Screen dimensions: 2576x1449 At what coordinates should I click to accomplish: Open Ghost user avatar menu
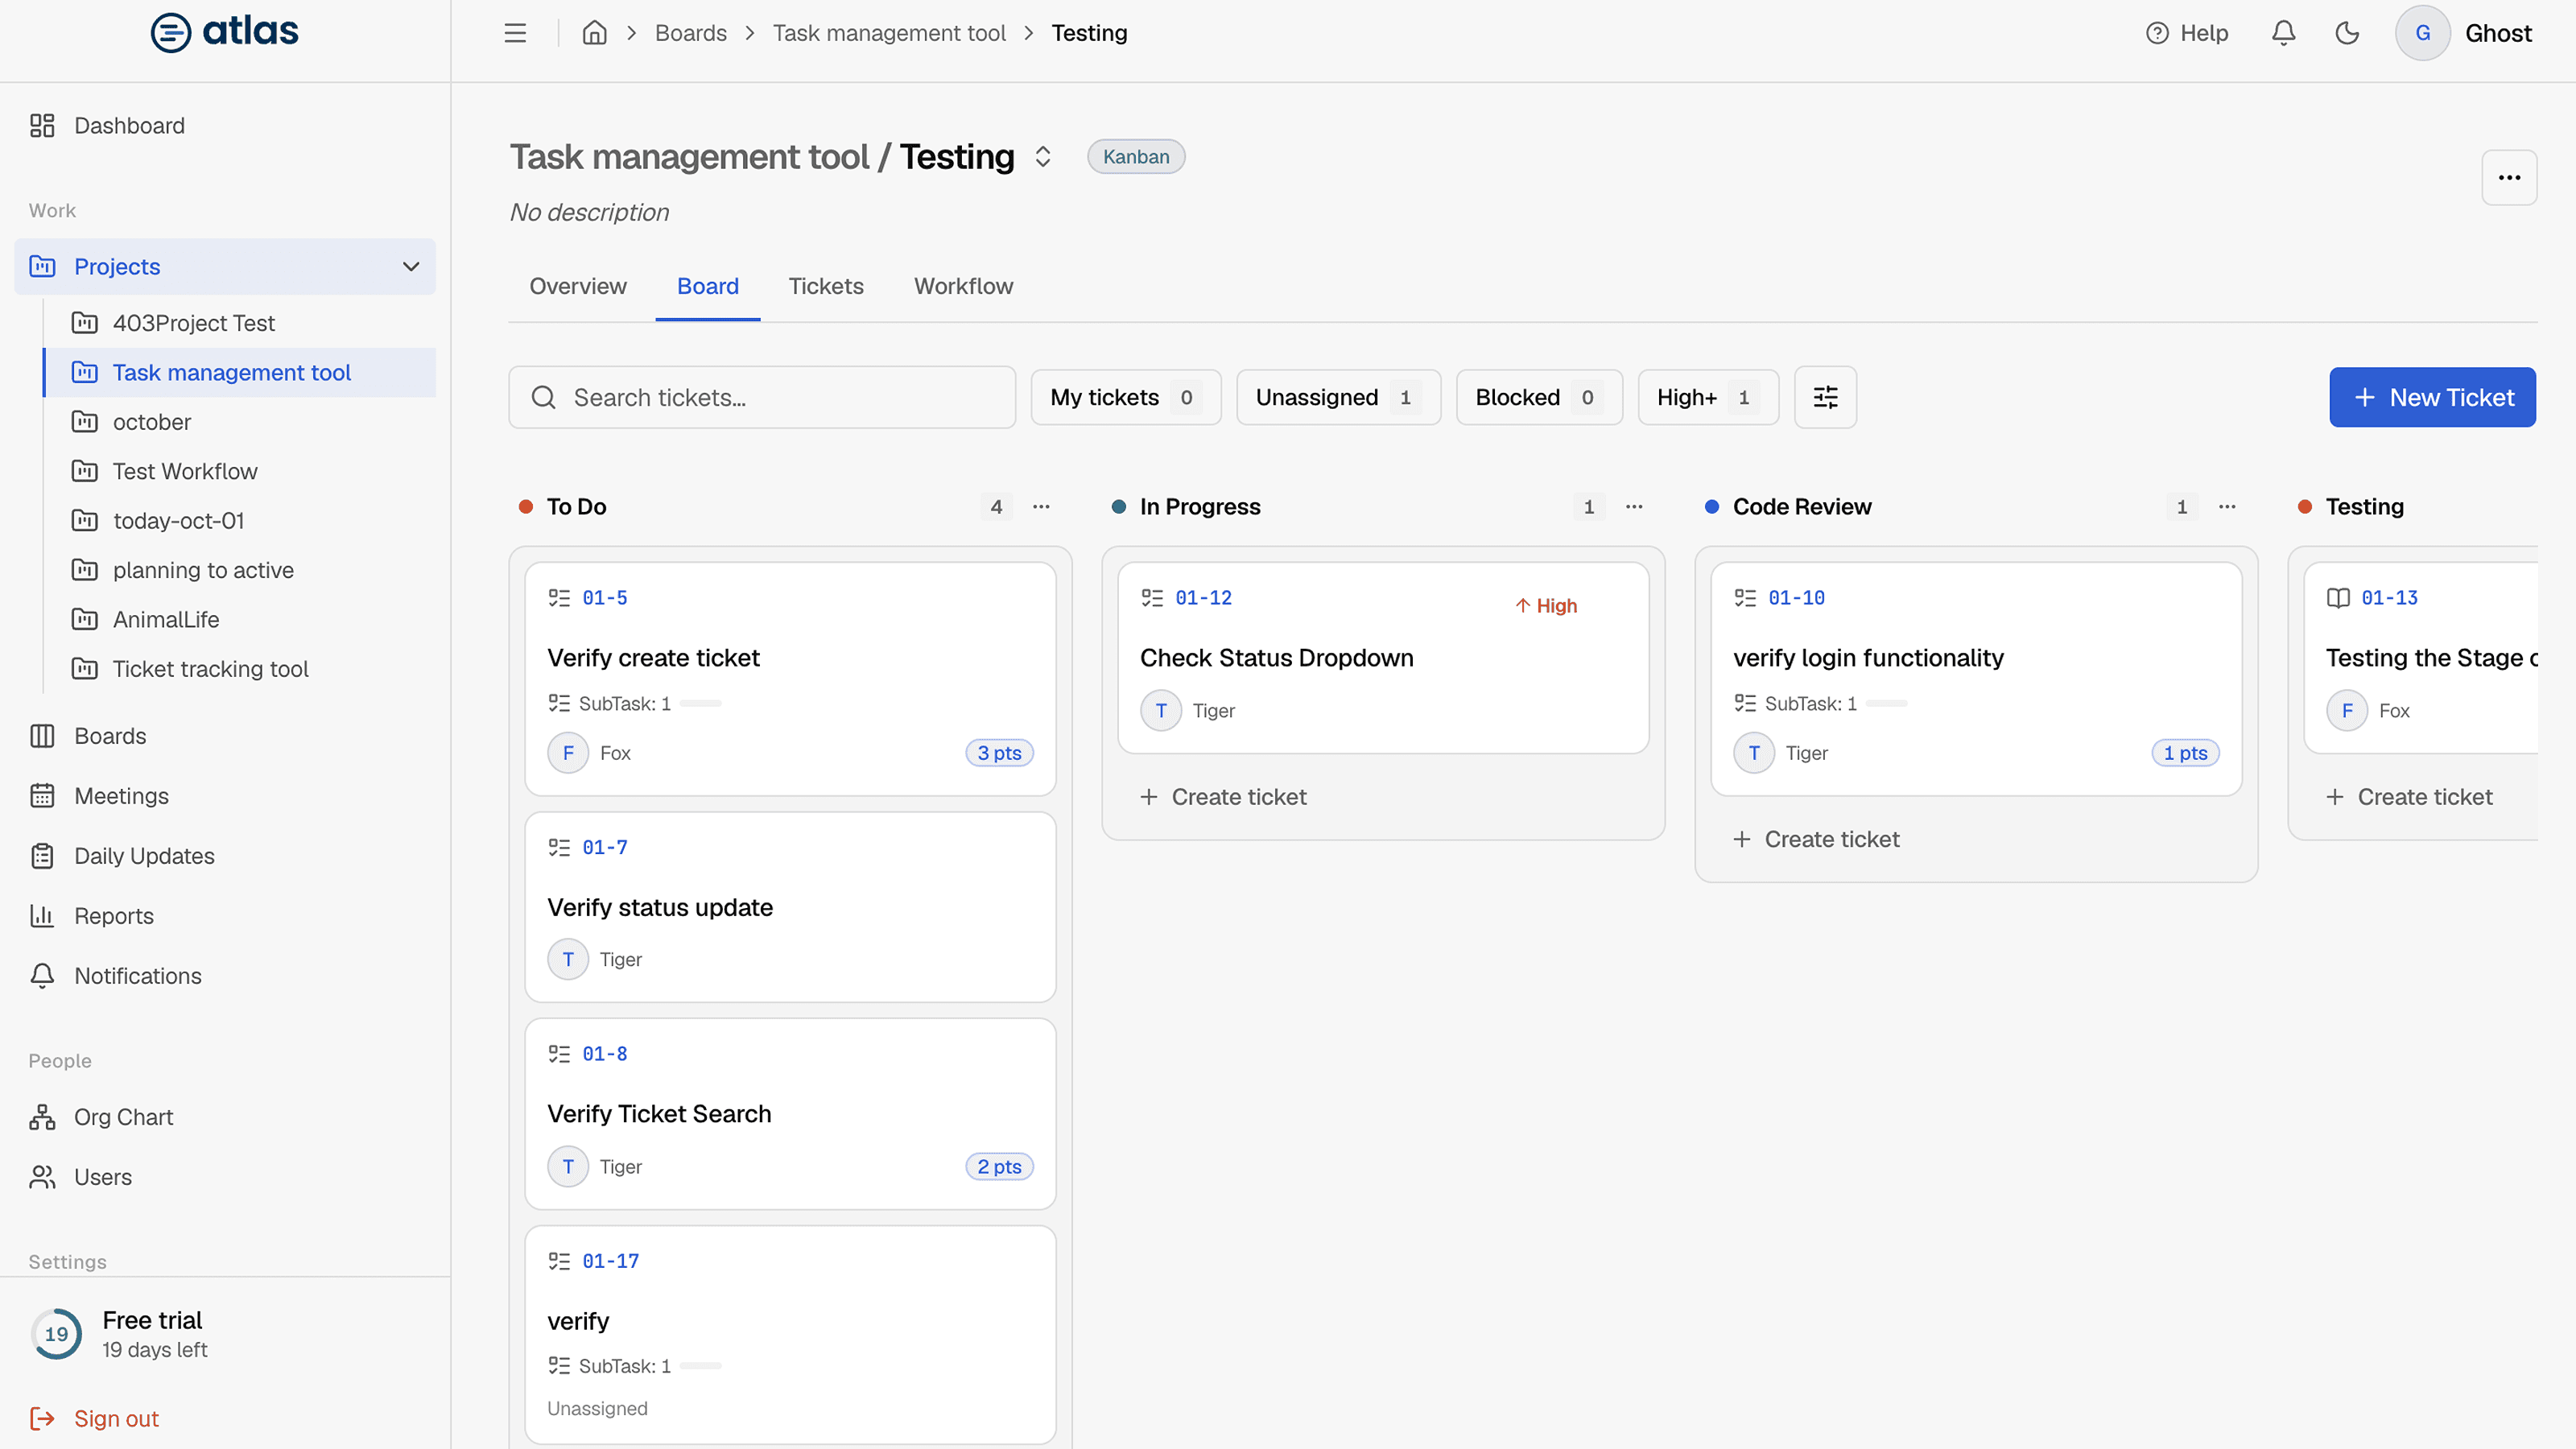[2422, 33]
